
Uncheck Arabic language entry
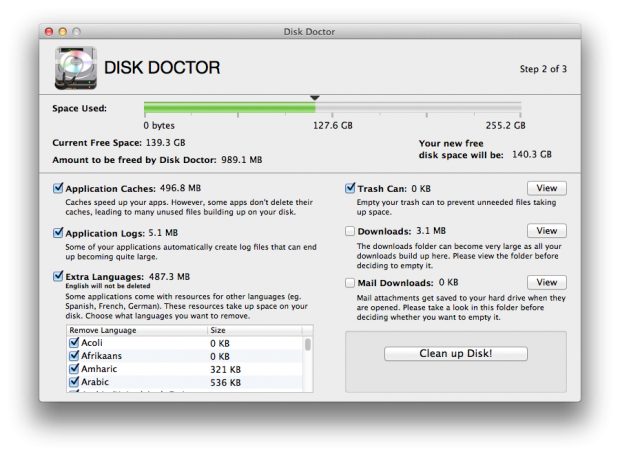coord(73,382)
